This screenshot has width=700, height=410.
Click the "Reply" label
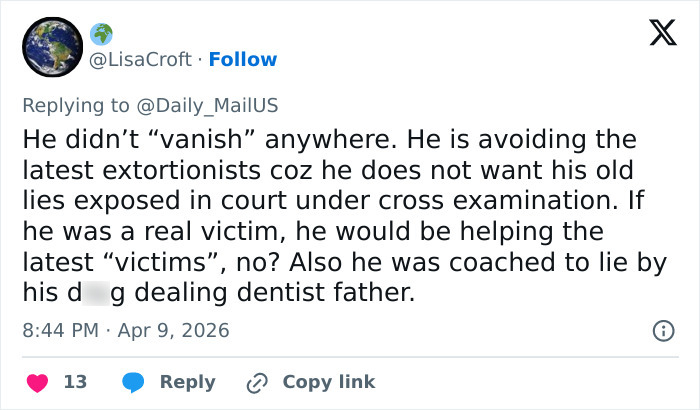[x=188, y=382]
